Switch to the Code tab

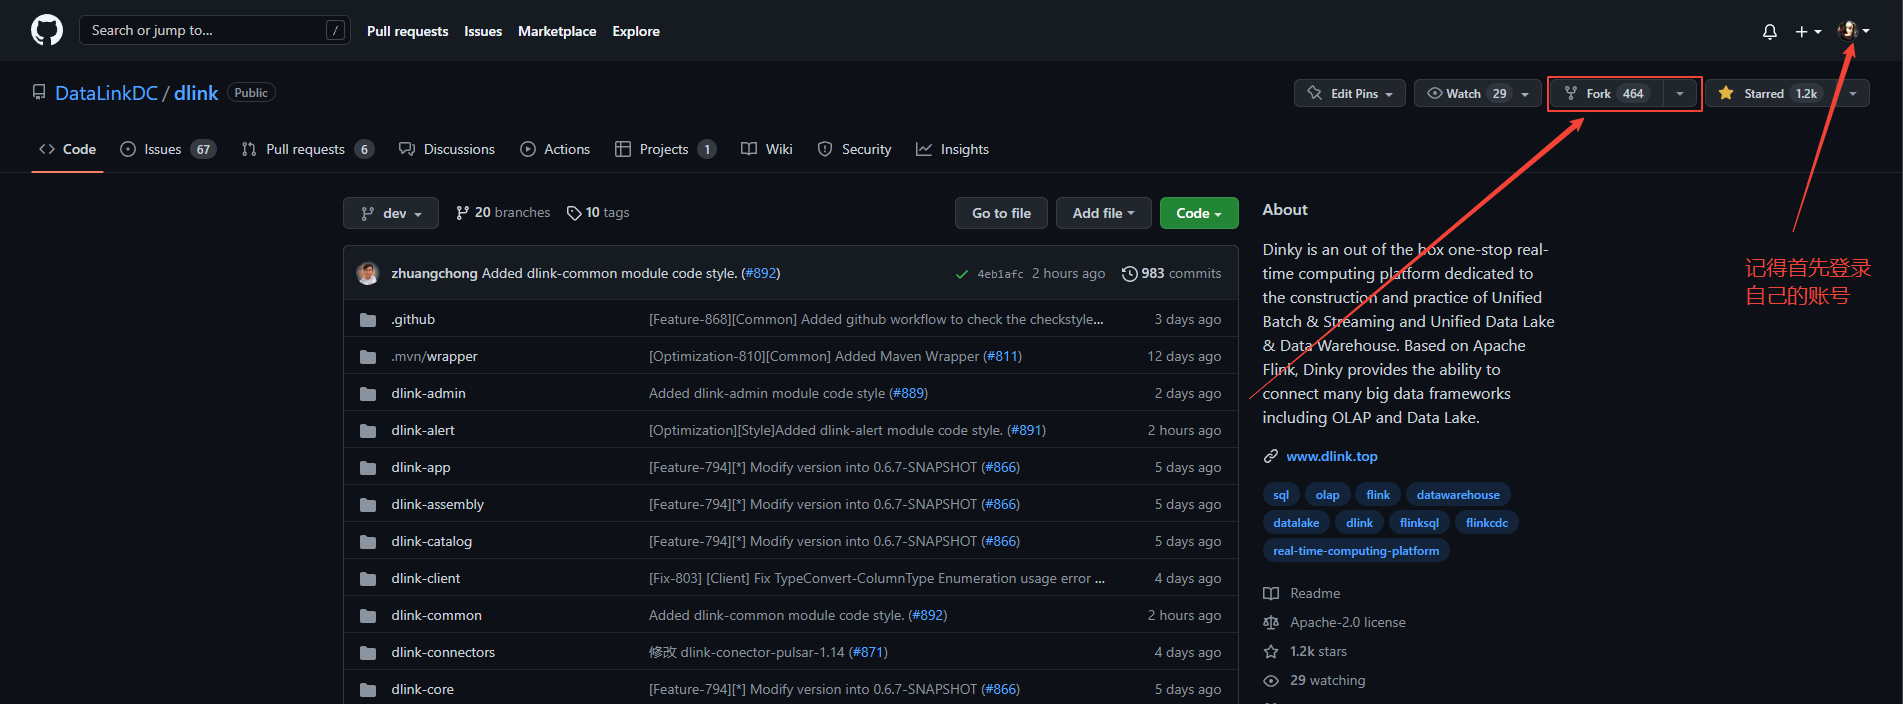tap(67, 149)
